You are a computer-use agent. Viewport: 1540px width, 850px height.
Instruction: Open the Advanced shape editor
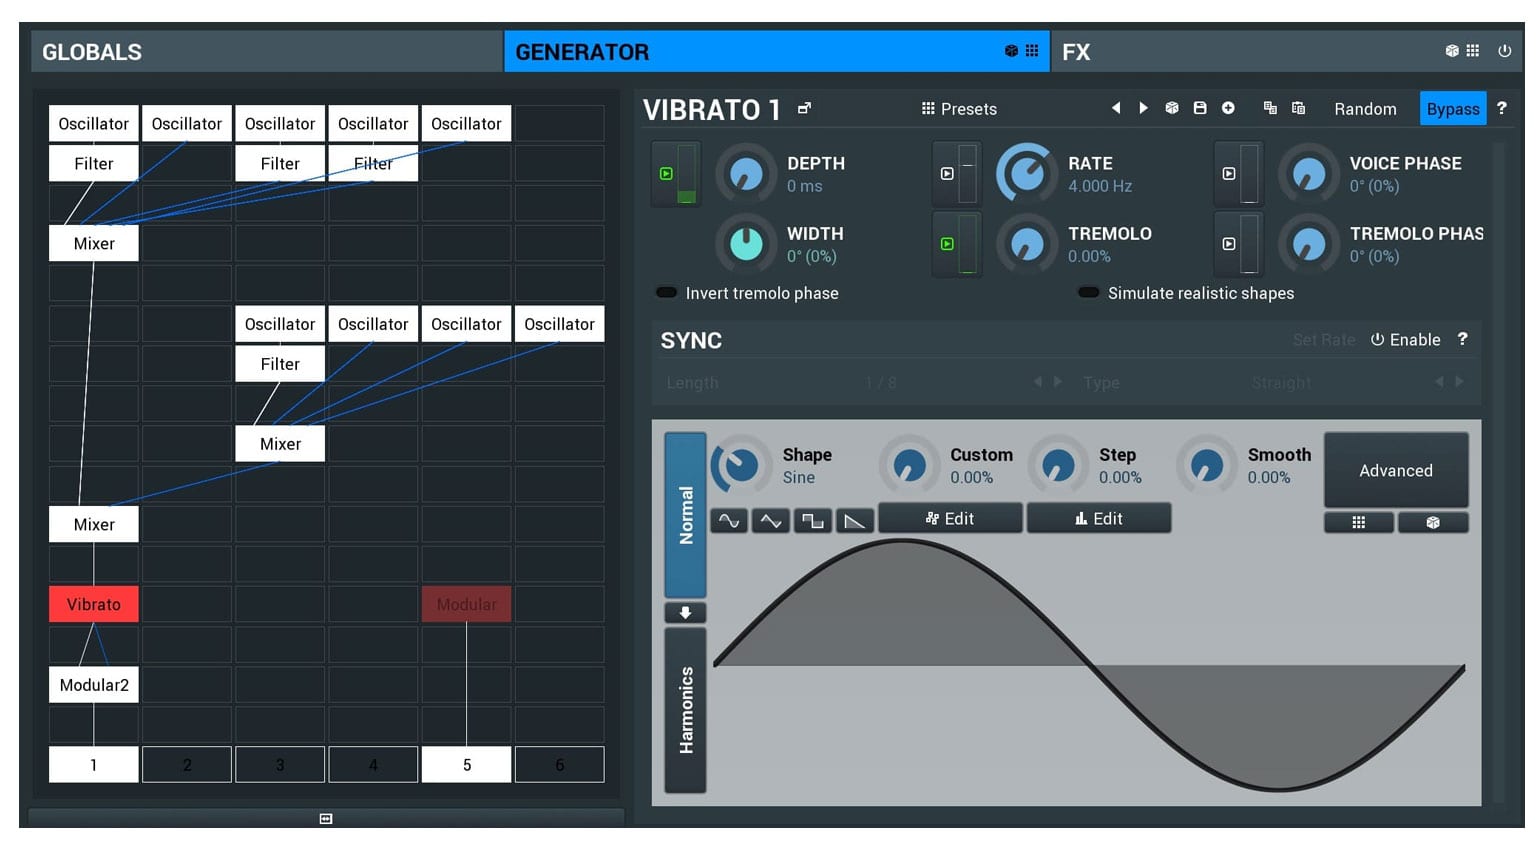coord(1395,470)
